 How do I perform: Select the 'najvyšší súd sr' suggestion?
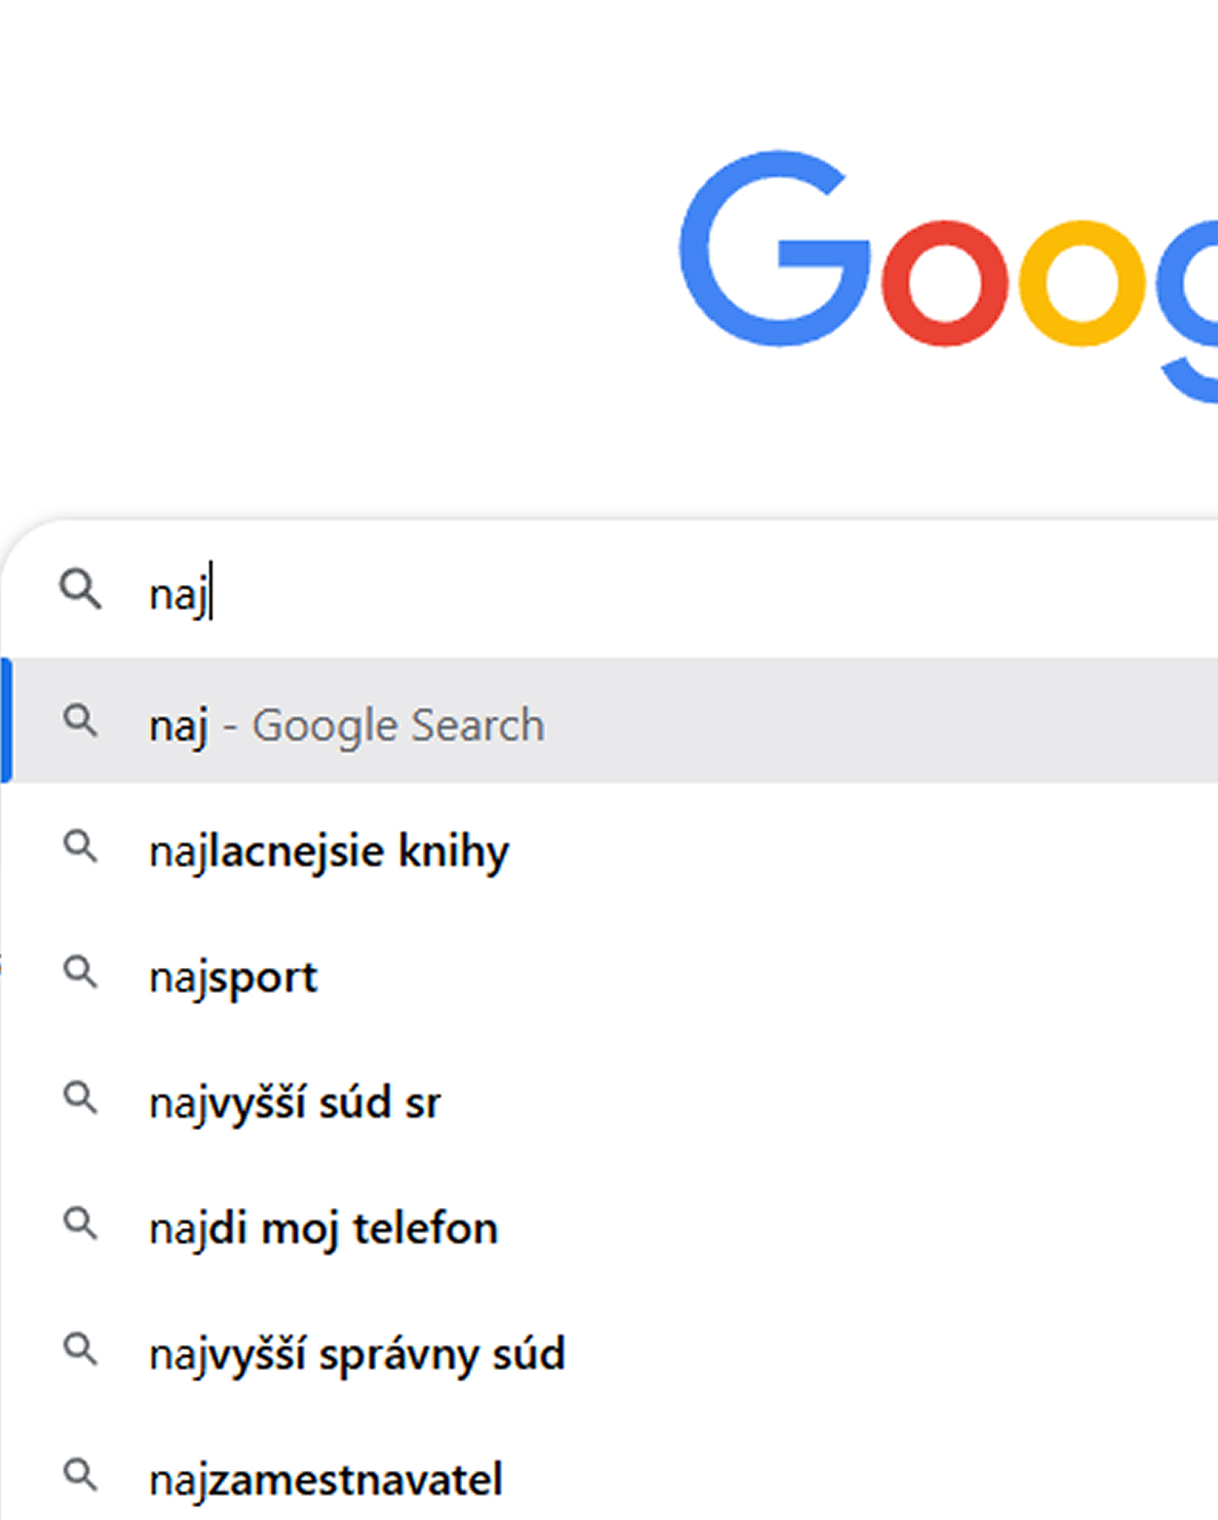tap(610, 1098)
